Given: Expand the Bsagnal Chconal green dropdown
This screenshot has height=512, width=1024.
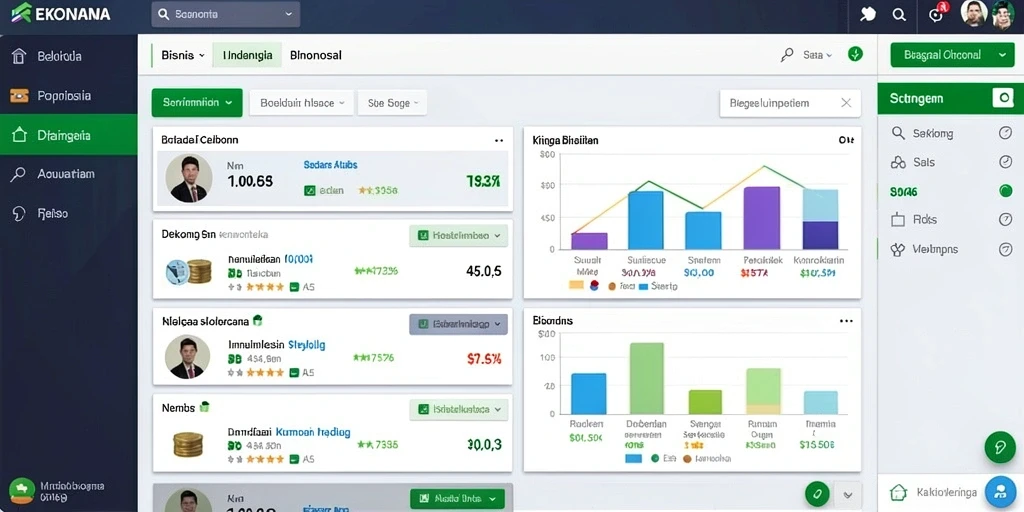Looking at the screenshot, I should (x=952, y=56).
